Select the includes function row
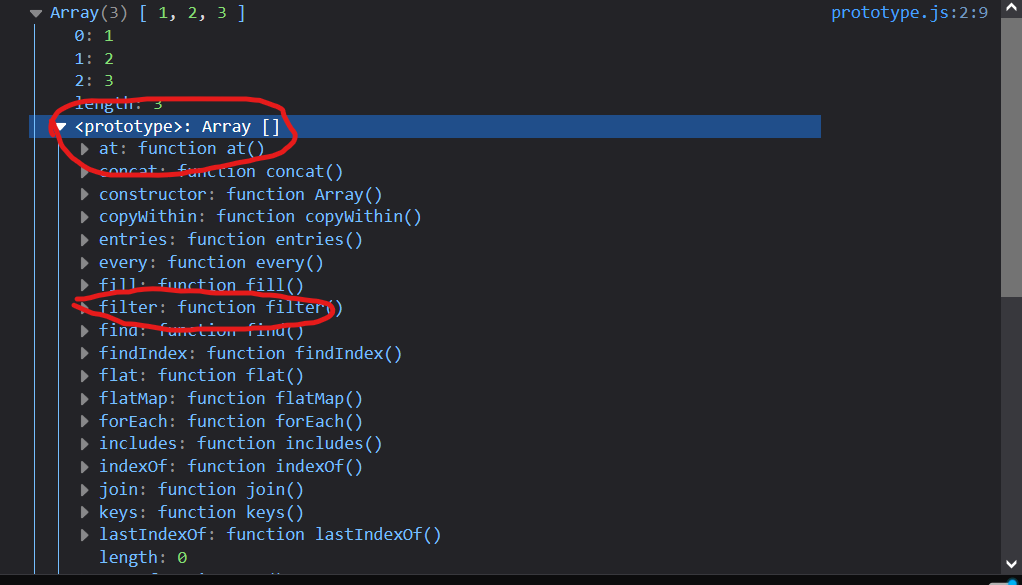This screenshot has width=1022, height=585. (240, 444)
